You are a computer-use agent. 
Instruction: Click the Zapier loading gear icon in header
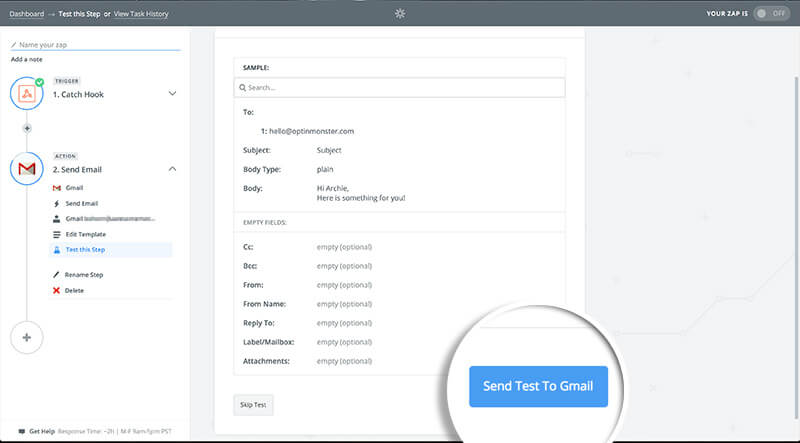(400, 14)
